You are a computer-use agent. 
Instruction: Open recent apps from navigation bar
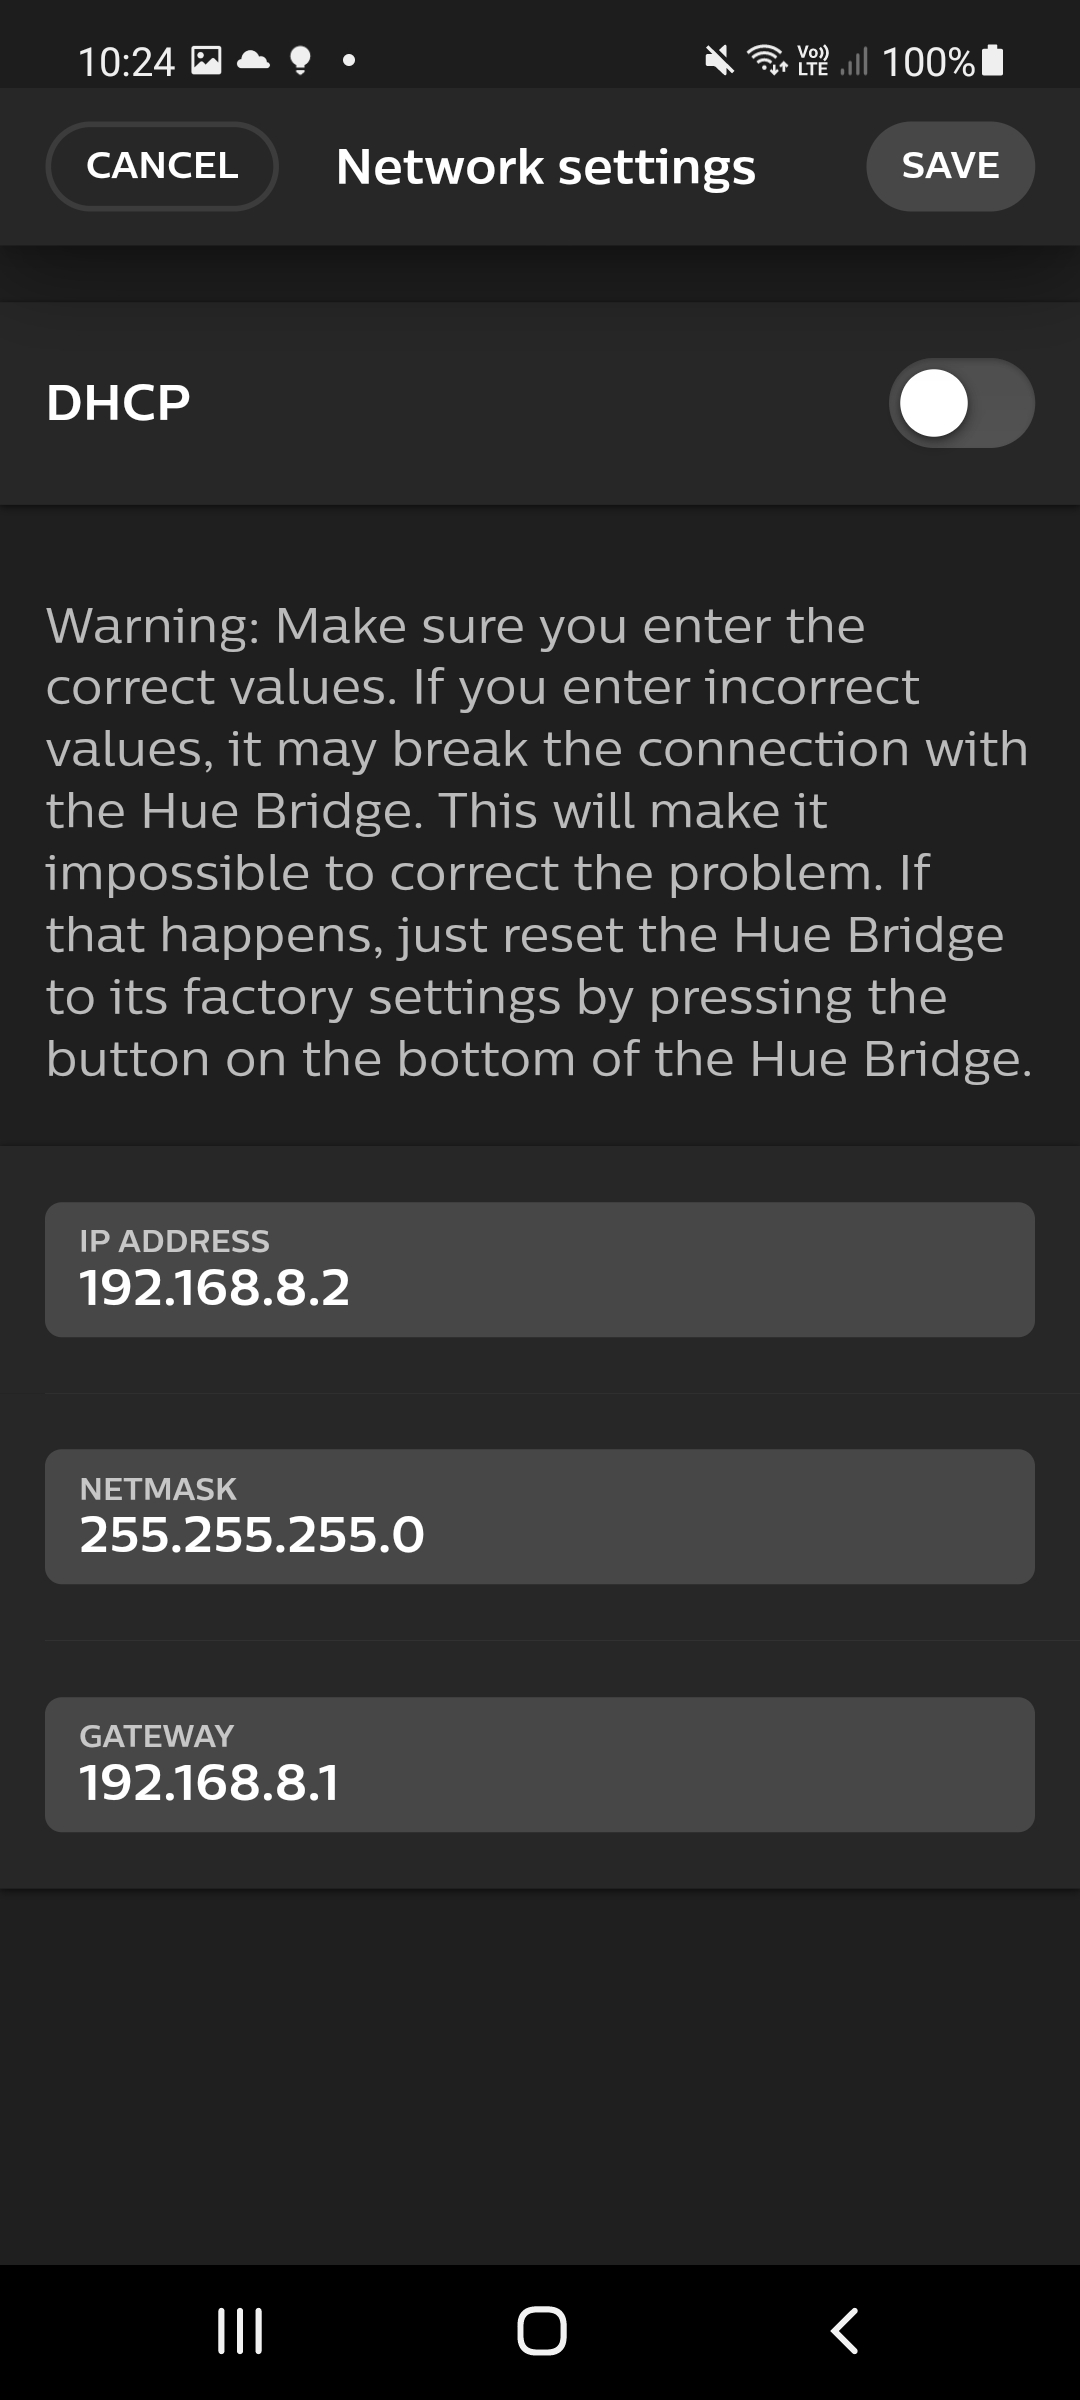(240, 2331)
